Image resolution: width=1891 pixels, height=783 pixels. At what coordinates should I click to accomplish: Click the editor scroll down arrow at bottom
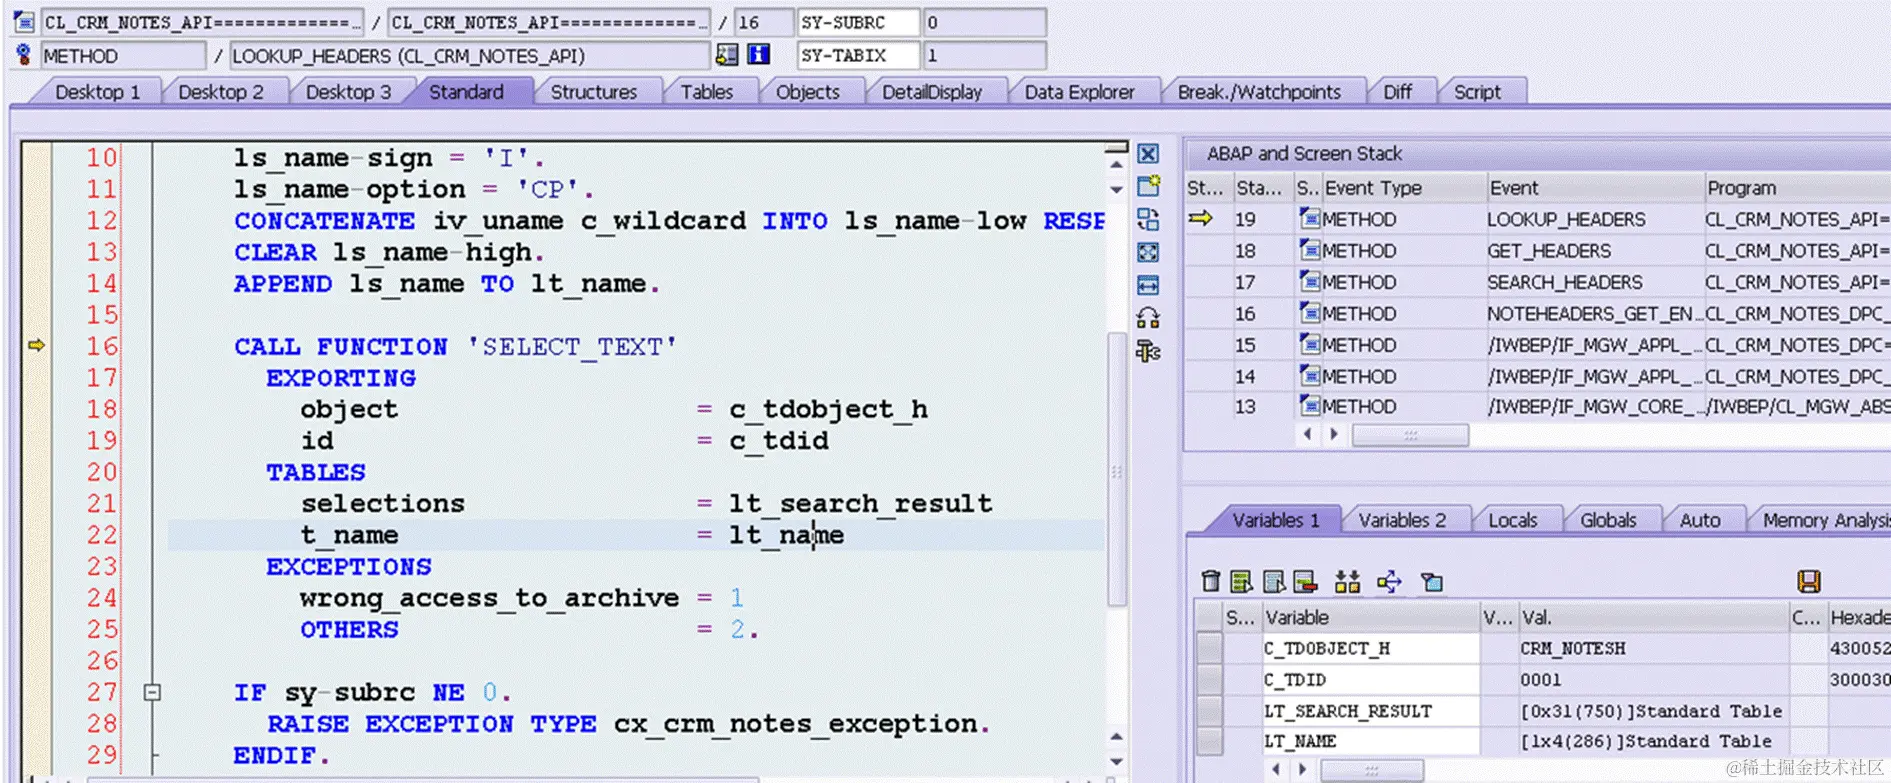coord(1116,761)
